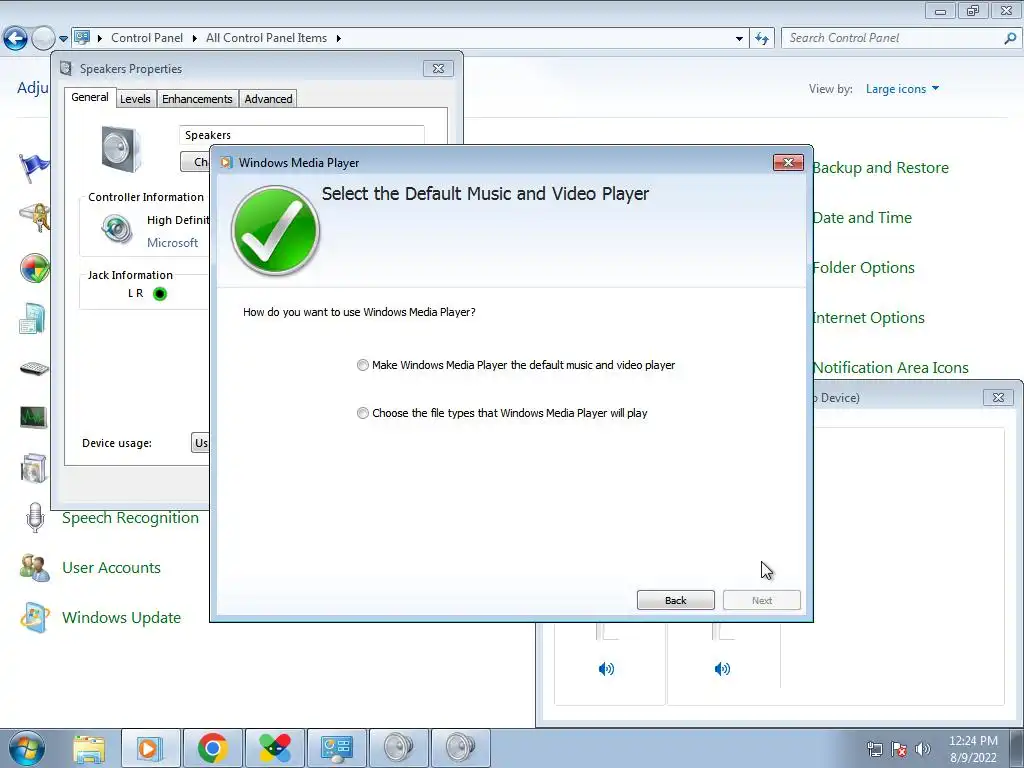The image size is (1024, 768).
Task: Click the address bar refresh button
Action: (762, 39)
